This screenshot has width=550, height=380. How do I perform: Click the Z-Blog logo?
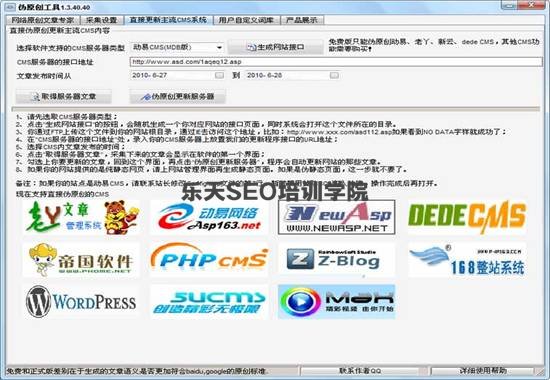point(337,260)
